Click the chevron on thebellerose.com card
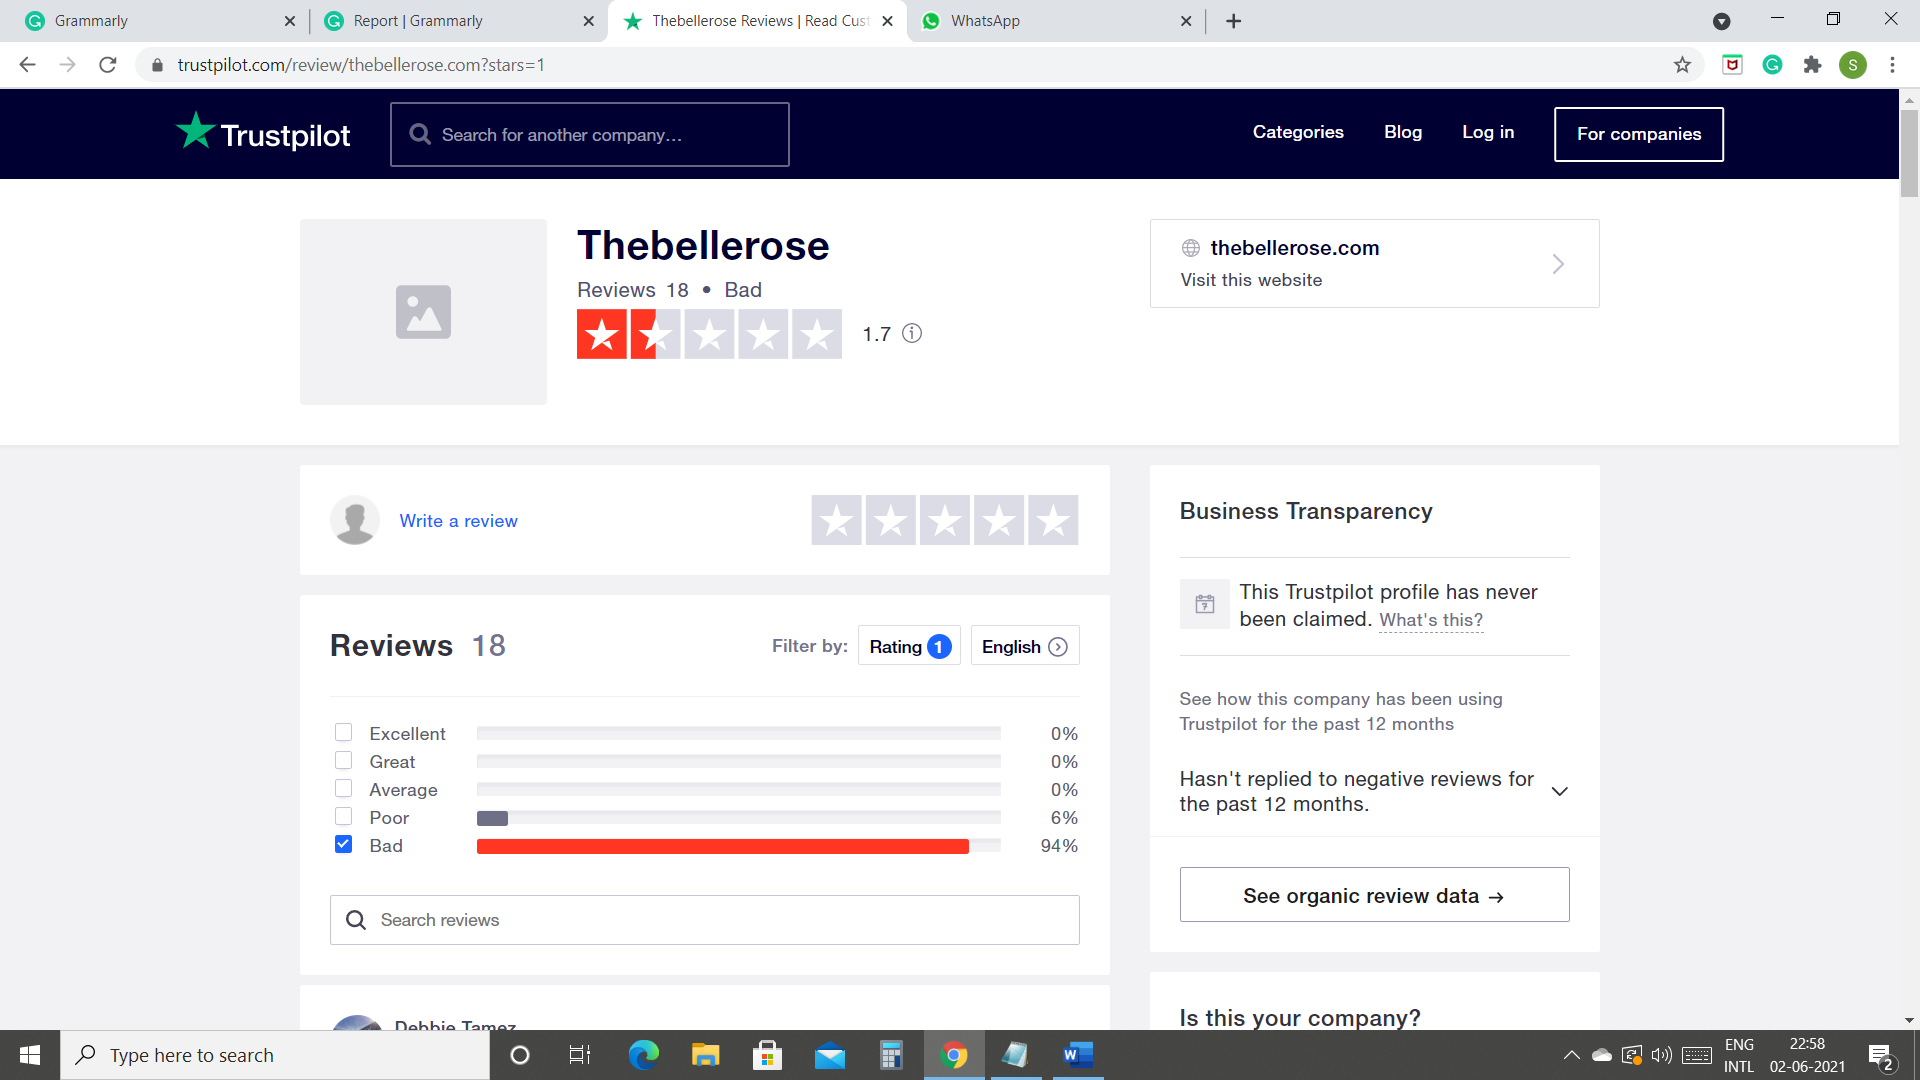 pos(1558,264)
